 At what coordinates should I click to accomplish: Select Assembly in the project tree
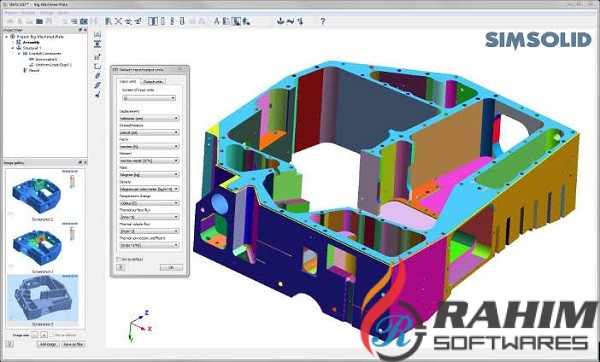tap(31, 42)
